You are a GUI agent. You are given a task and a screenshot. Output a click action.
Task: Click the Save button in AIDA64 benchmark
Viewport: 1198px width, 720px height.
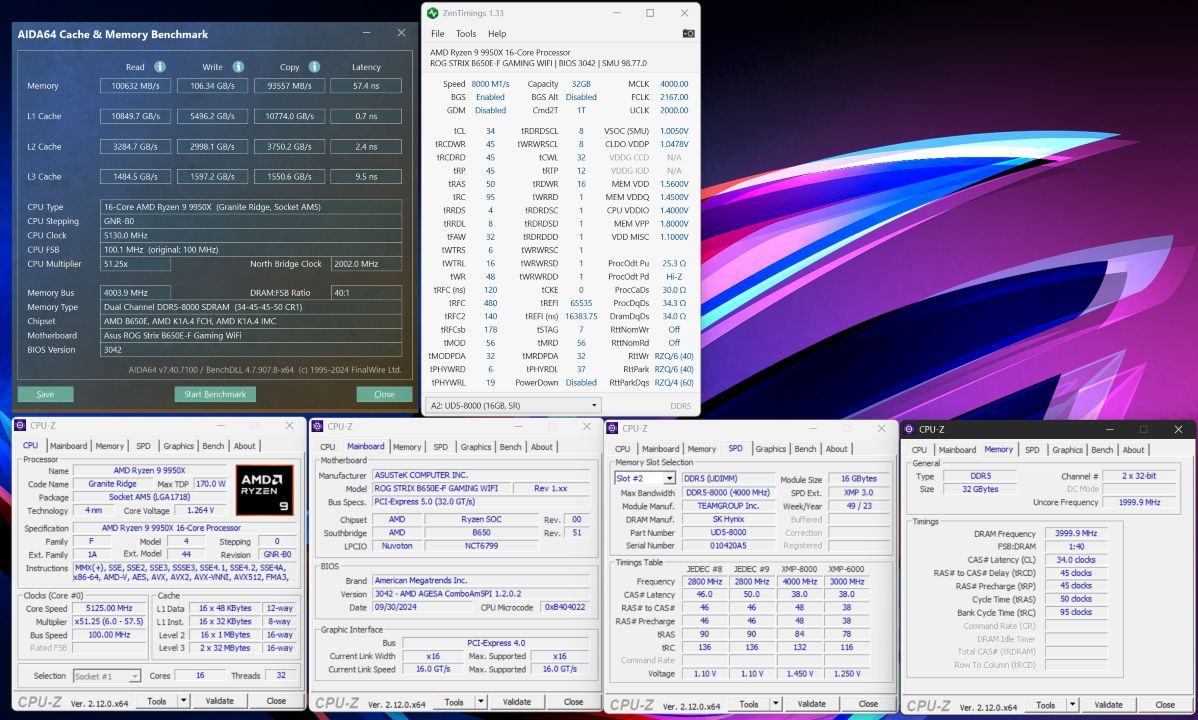45,394
